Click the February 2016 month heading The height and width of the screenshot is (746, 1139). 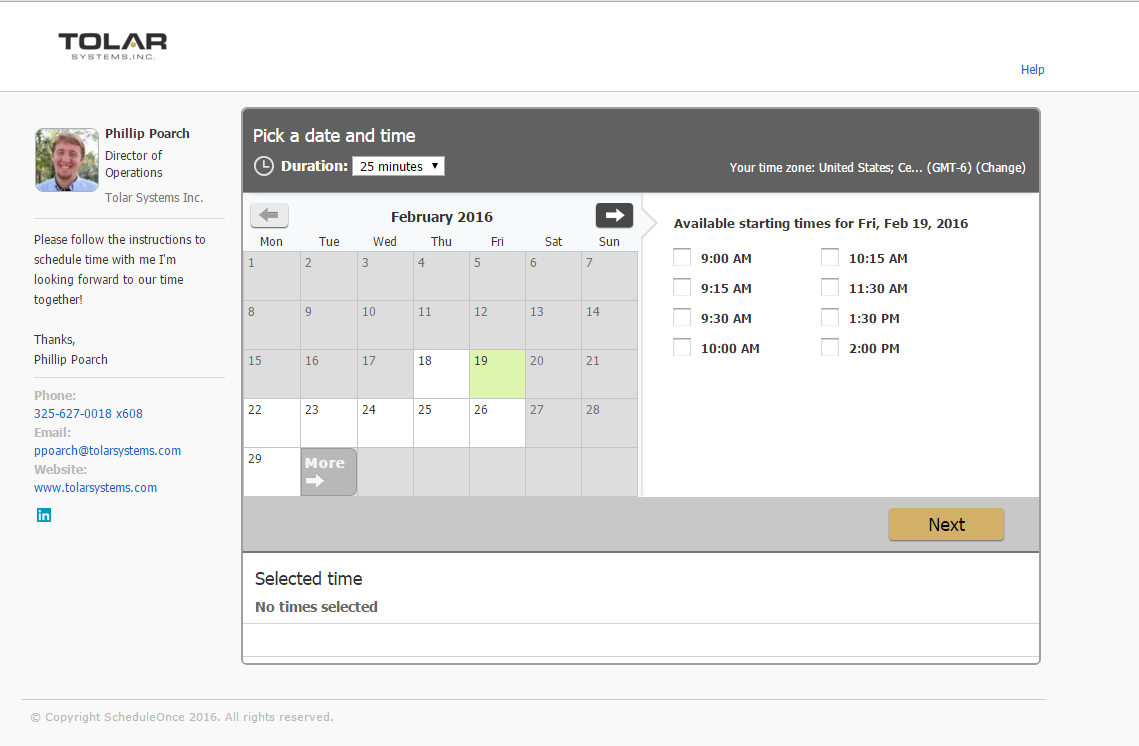pos(442,216)
